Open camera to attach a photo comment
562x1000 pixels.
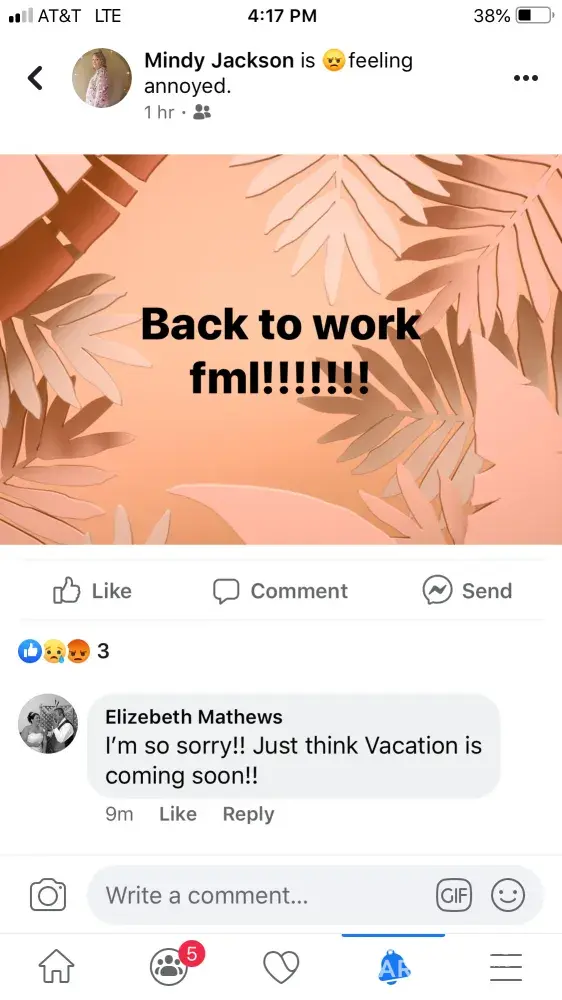[x=48, y=895]
